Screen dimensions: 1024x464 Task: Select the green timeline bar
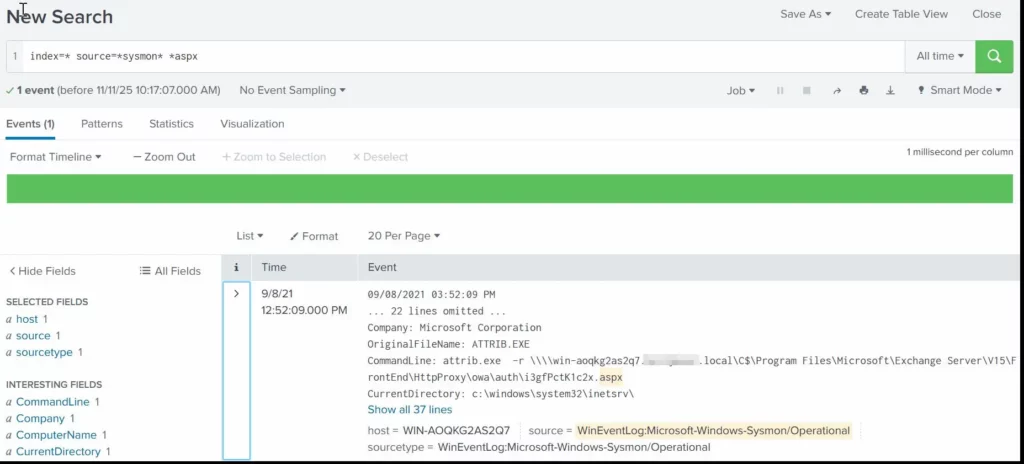(509, 189)
